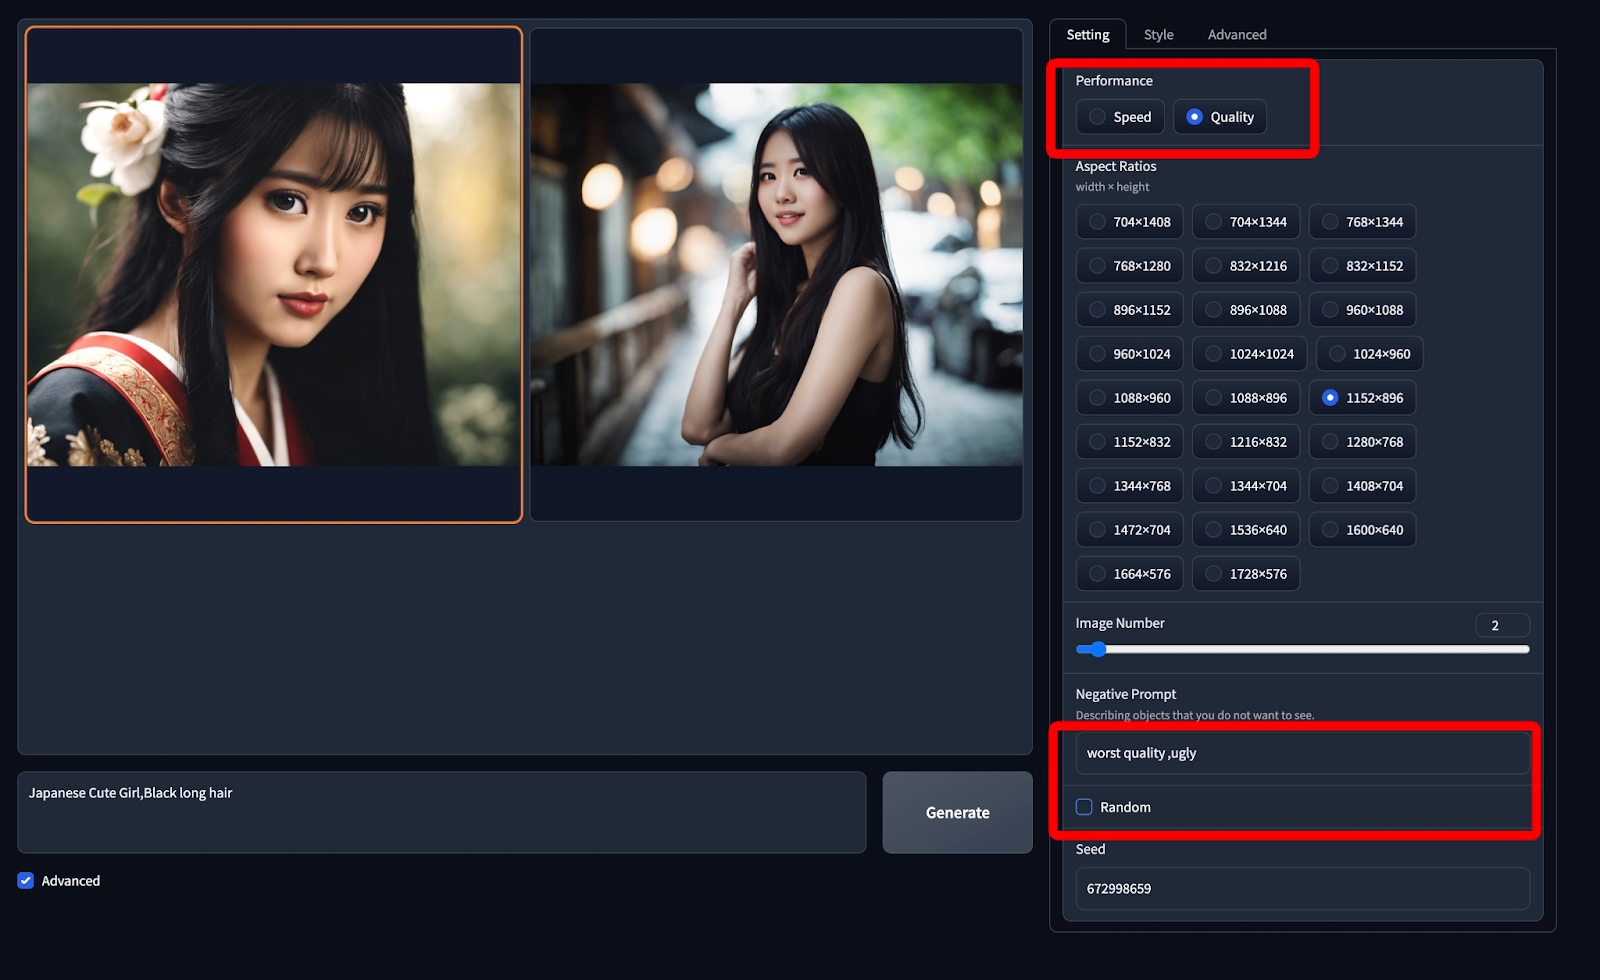Pick the 1152×896 aspect ratio
Screen dimensions: 1600x980
point(1362,397)
